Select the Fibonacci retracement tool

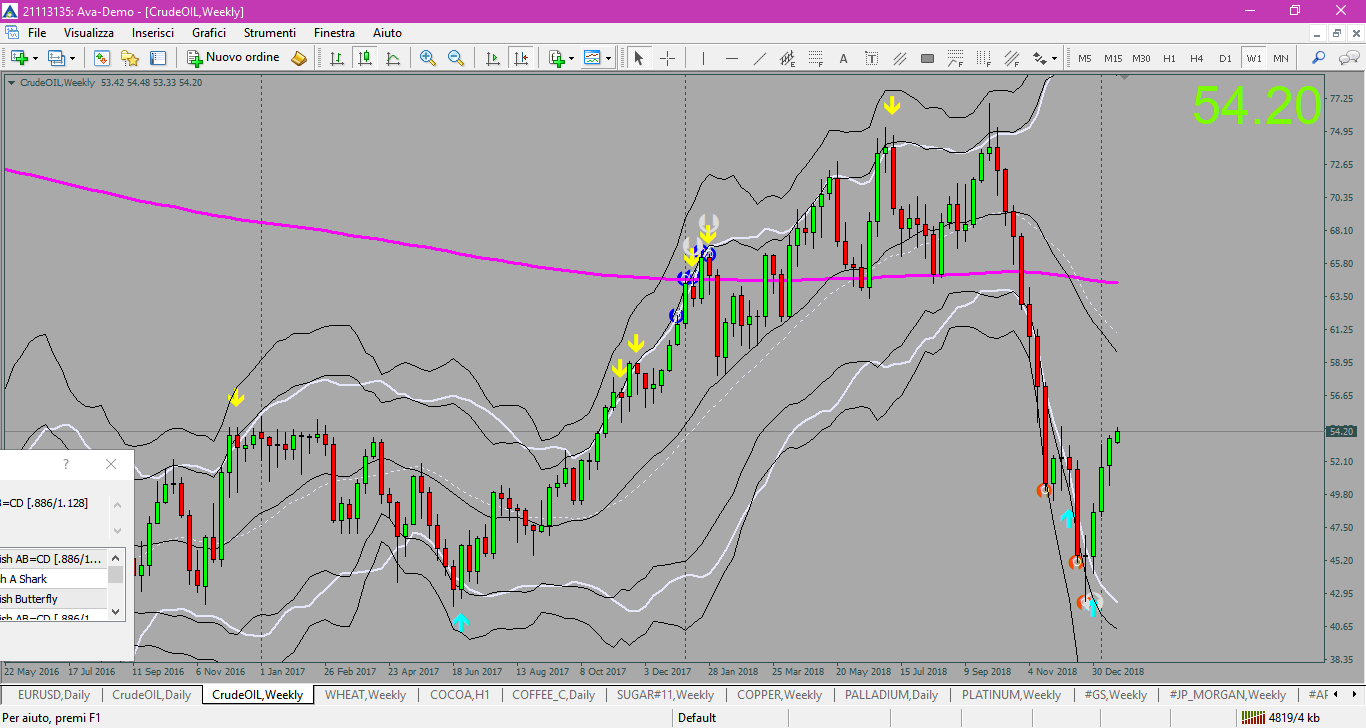click(x=815, y=58)
